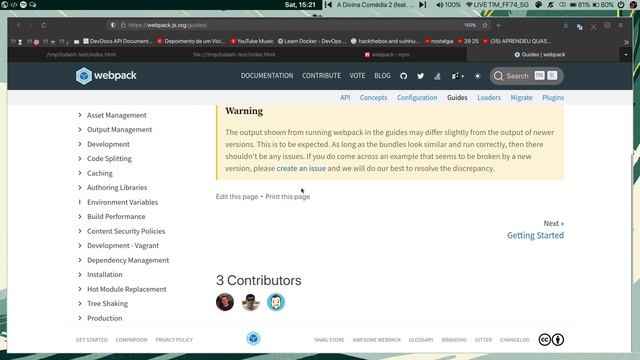Switch to the API section tab
Image resolution: width=640 pixels, height=360 pixels.
coord(345,98)
